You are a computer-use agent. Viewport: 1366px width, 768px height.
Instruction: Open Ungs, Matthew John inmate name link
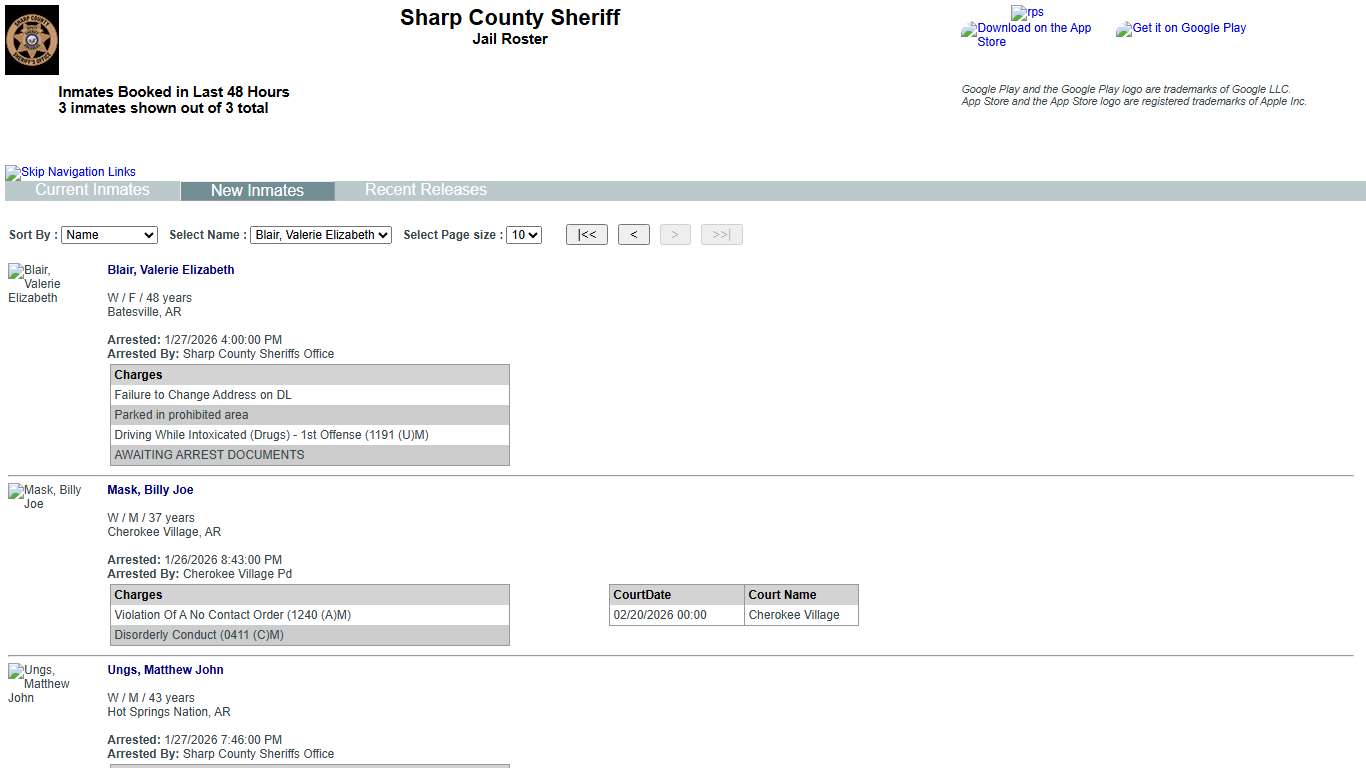coord(165,670)
